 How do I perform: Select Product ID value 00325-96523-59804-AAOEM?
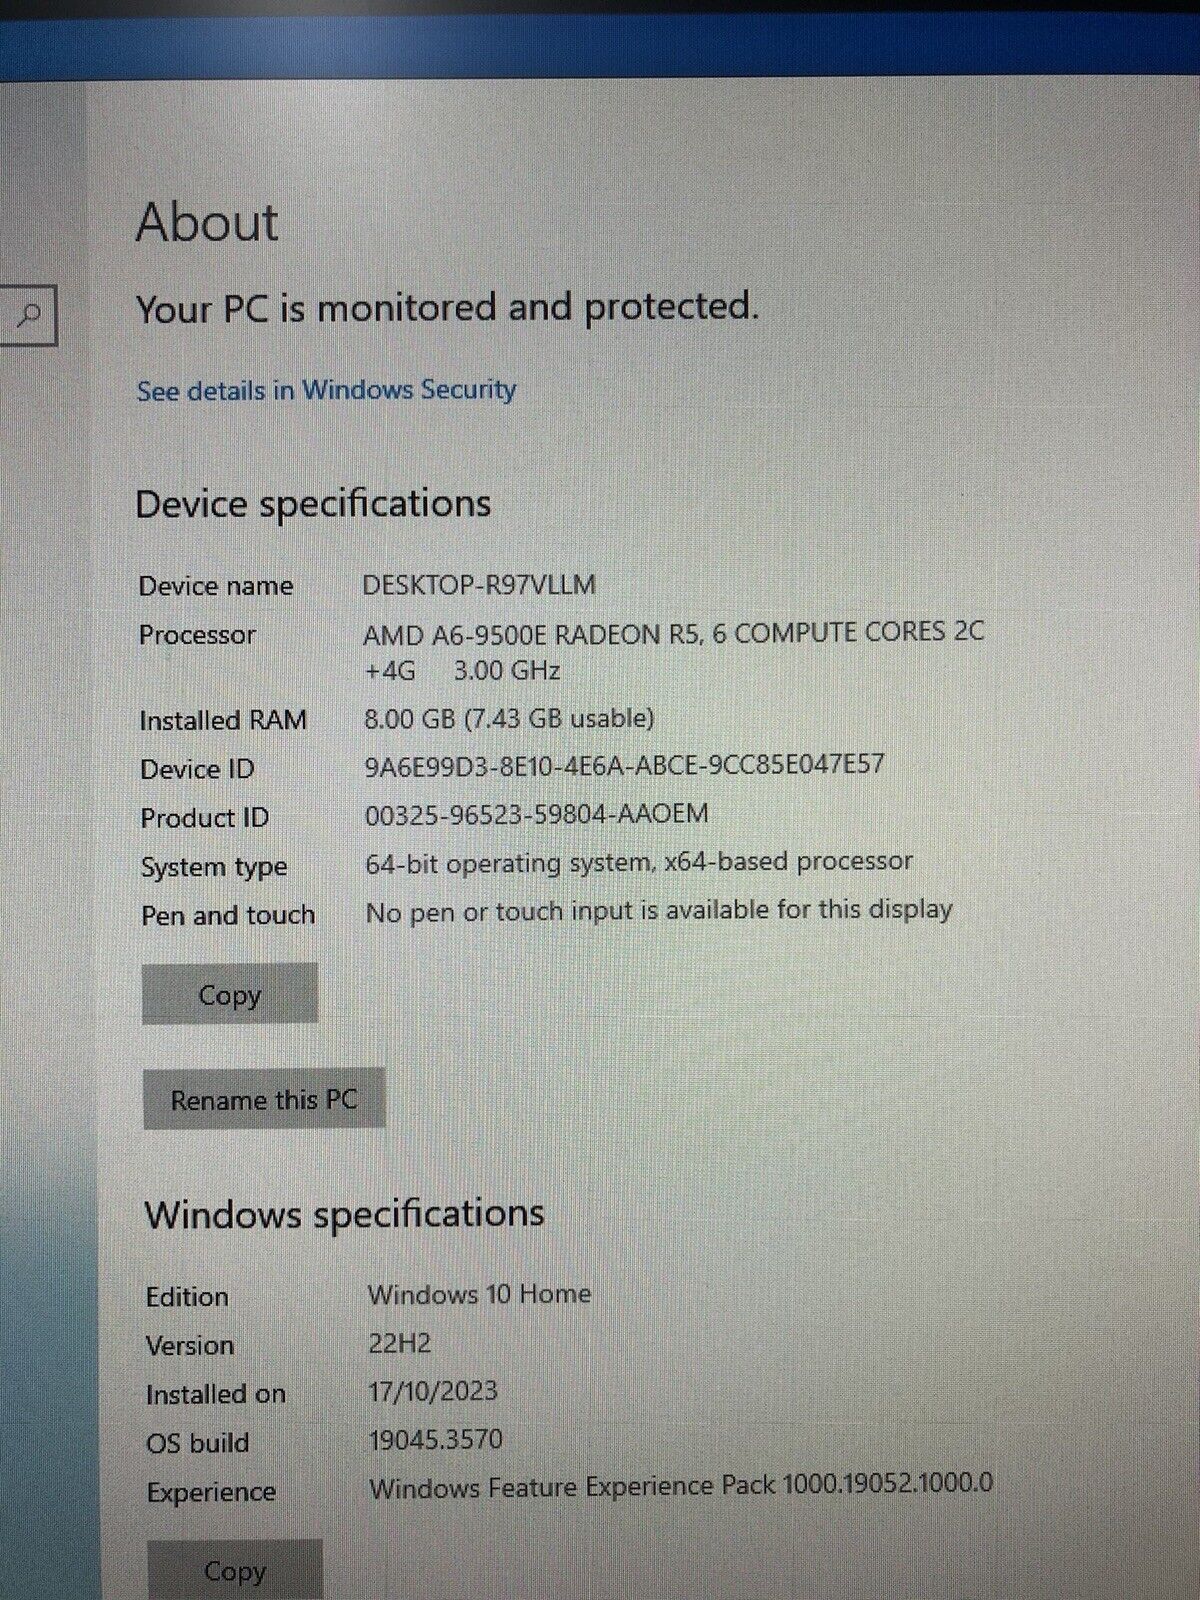(x=537, y=814)
